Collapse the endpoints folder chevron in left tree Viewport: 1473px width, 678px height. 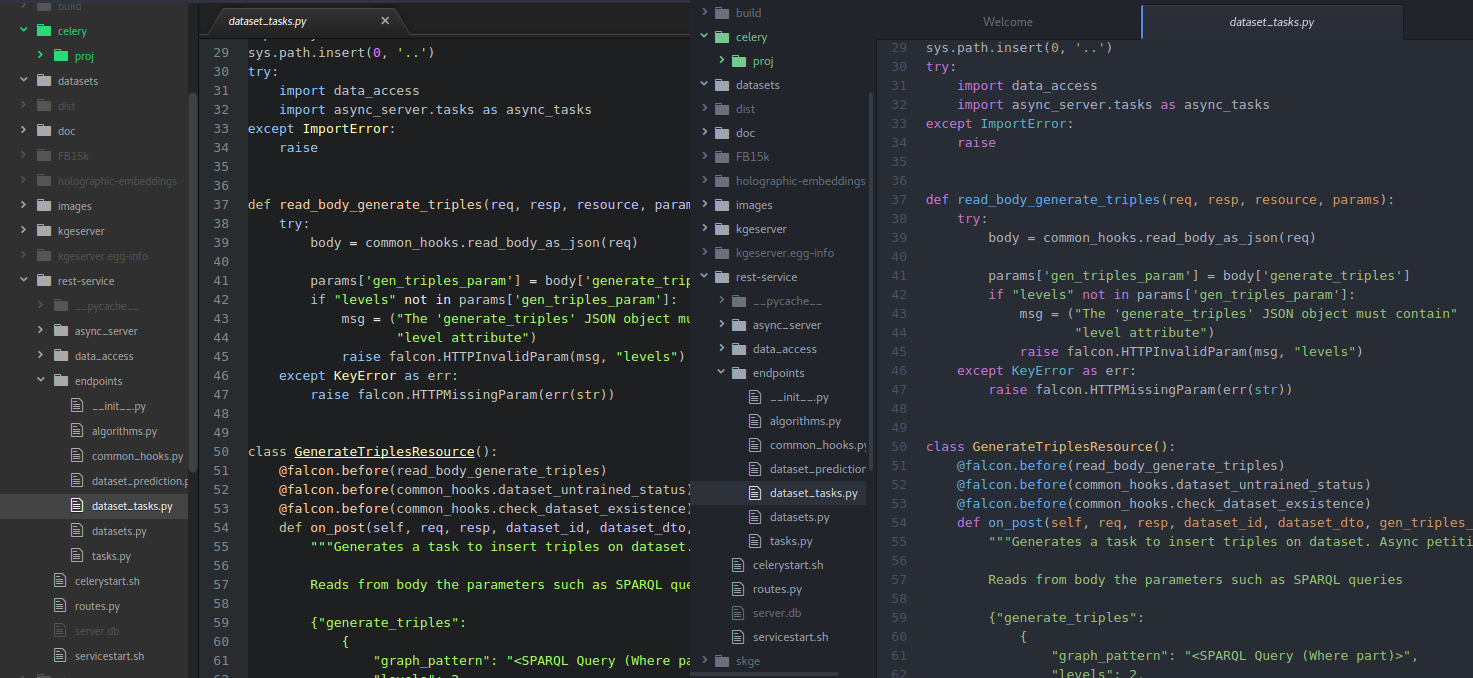40,381
